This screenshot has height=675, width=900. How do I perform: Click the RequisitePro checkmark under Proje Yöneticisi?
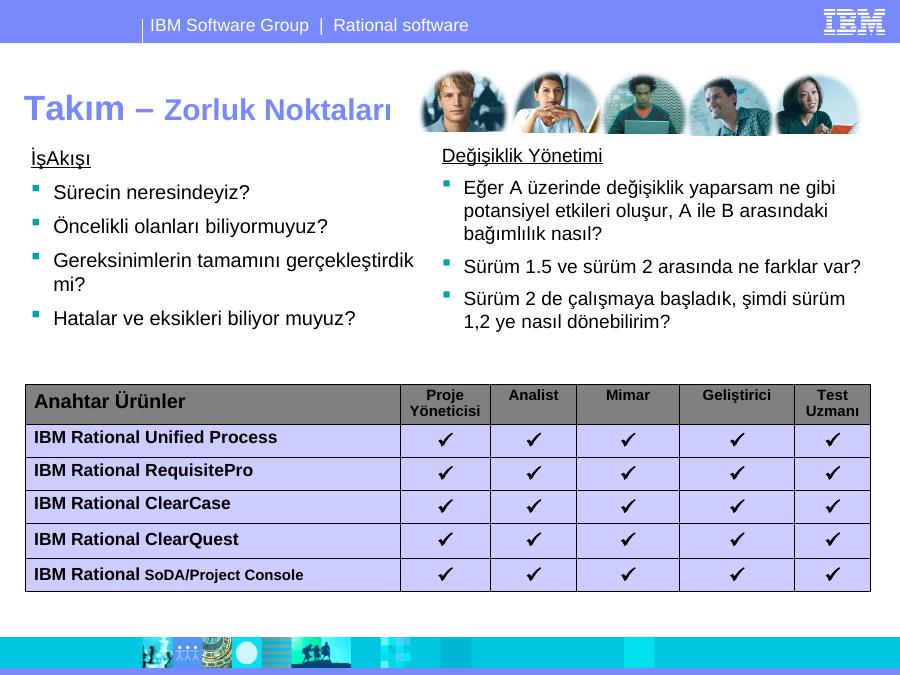tap(445, 473)
